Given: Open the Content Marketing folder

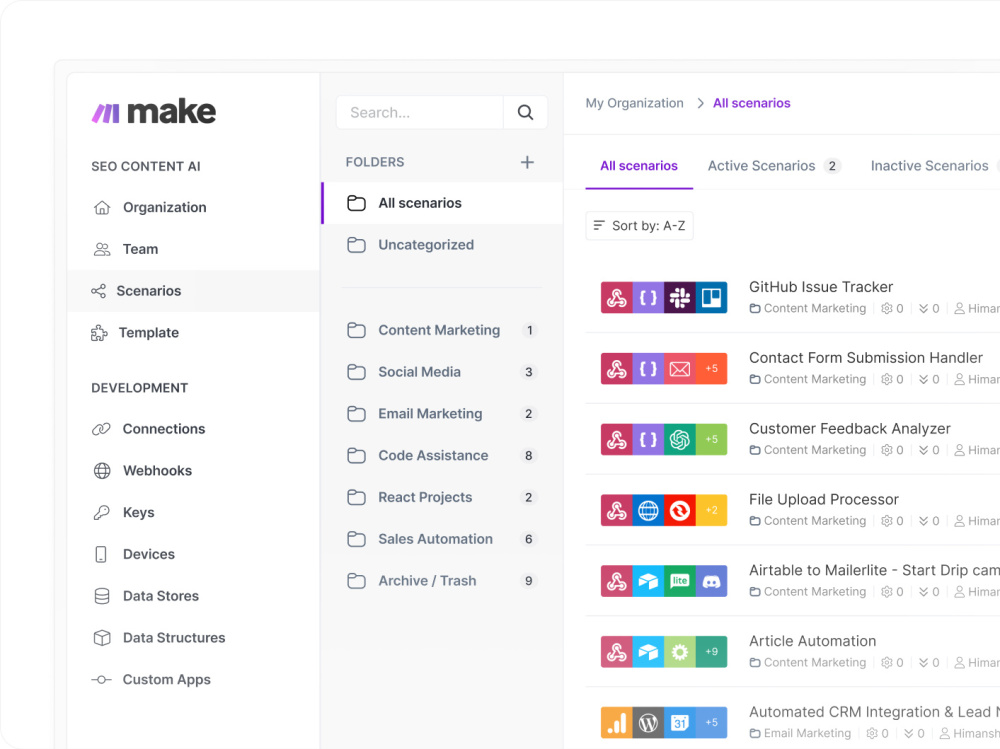Looking at the screenshot, I should click(442, 330).
